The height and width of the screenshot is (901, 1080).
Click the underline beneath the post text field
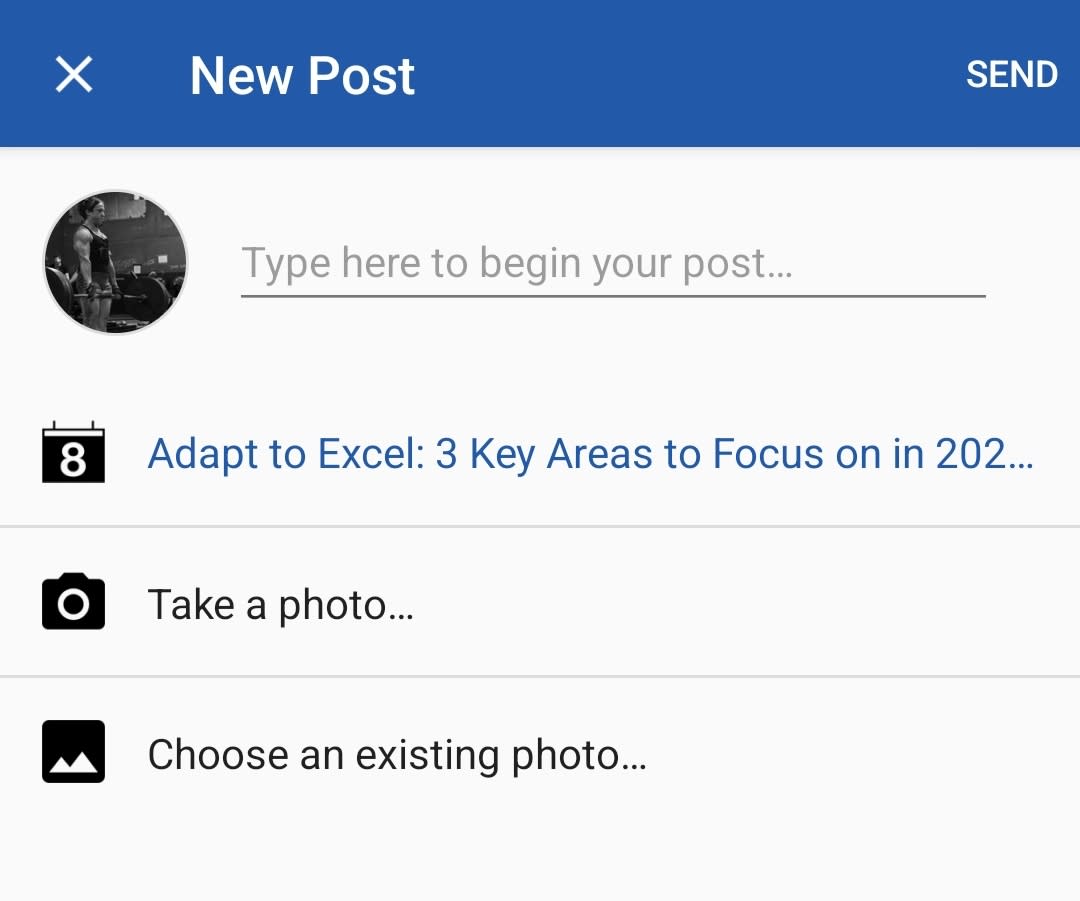(613, 296)
